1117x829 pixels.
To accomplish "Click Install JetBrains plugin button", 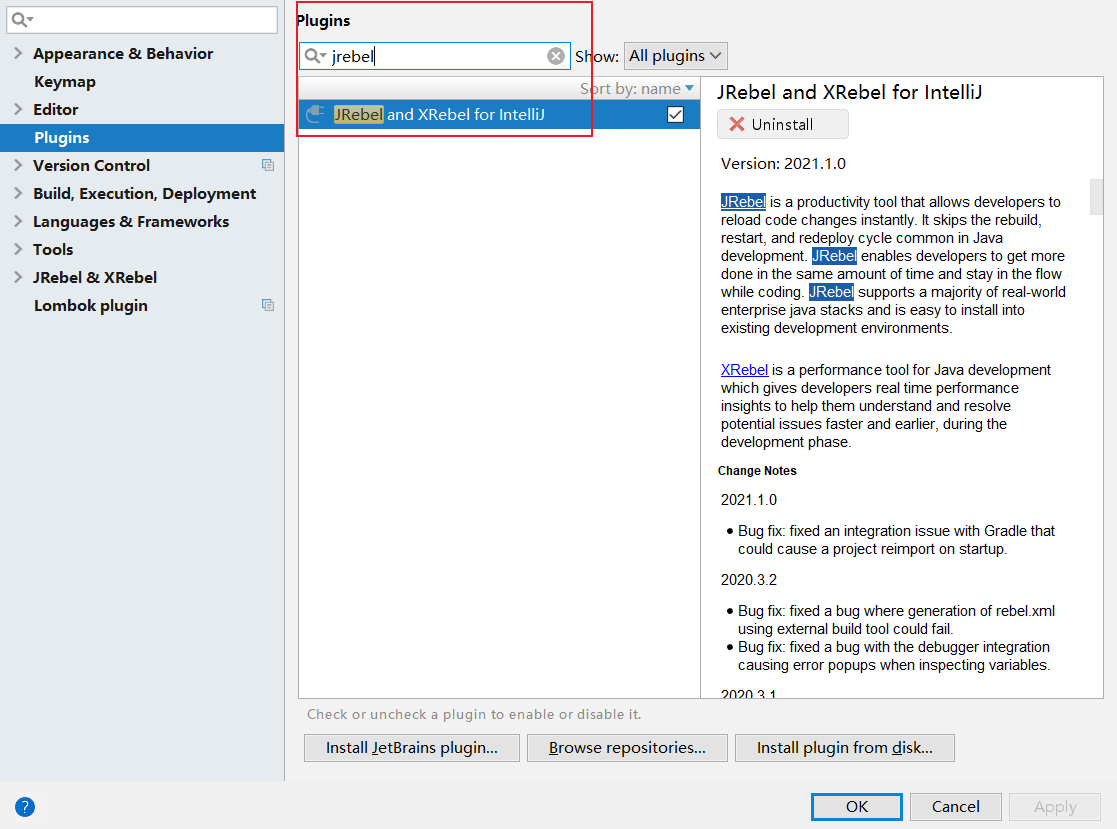I will click(x=412, y=748).
